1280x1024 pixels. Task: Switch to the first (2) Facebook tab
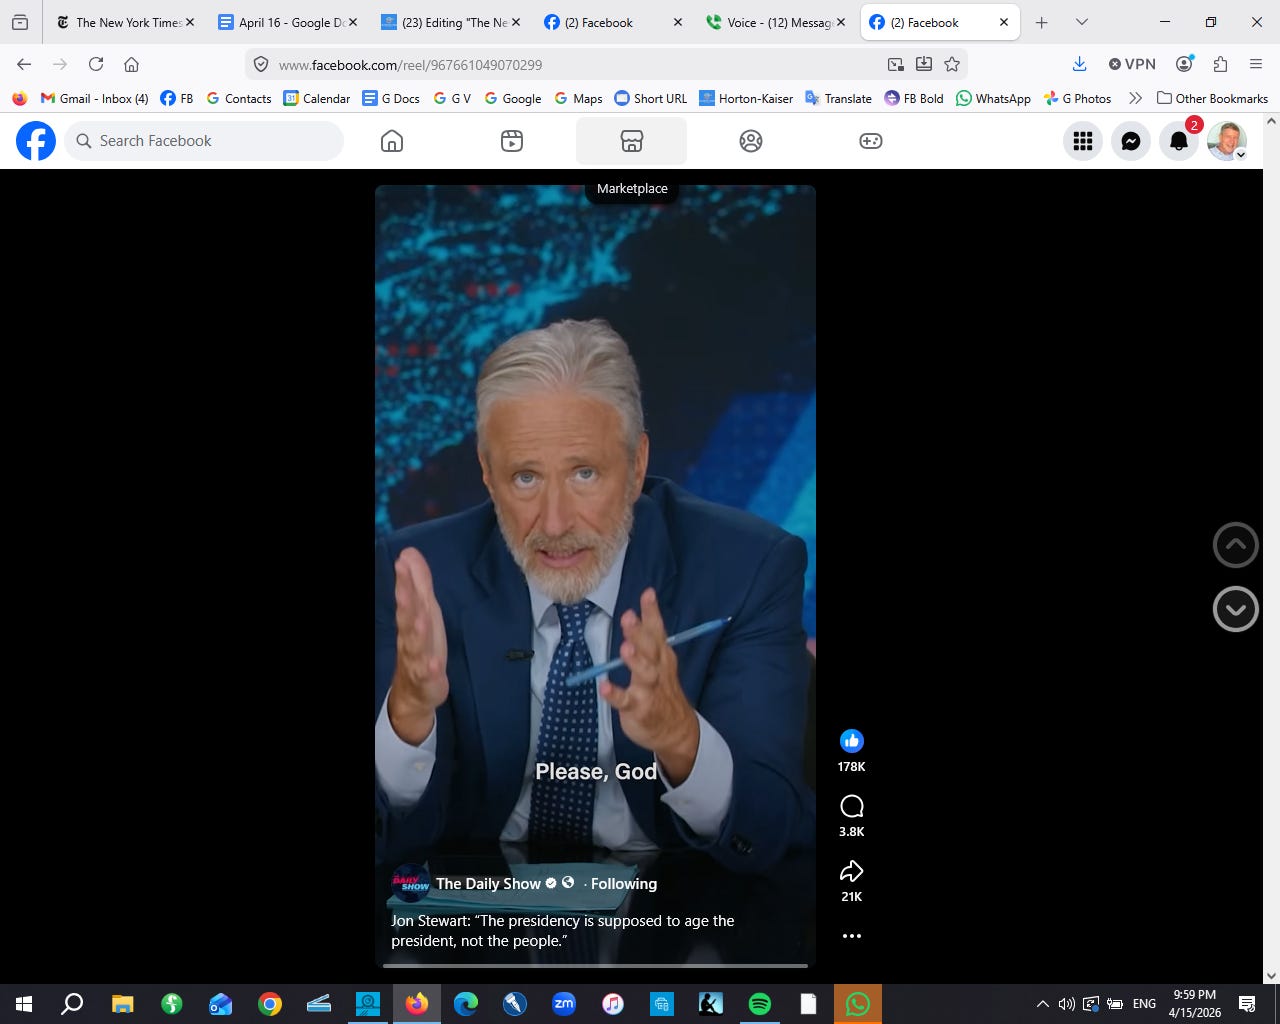point(613,22)
